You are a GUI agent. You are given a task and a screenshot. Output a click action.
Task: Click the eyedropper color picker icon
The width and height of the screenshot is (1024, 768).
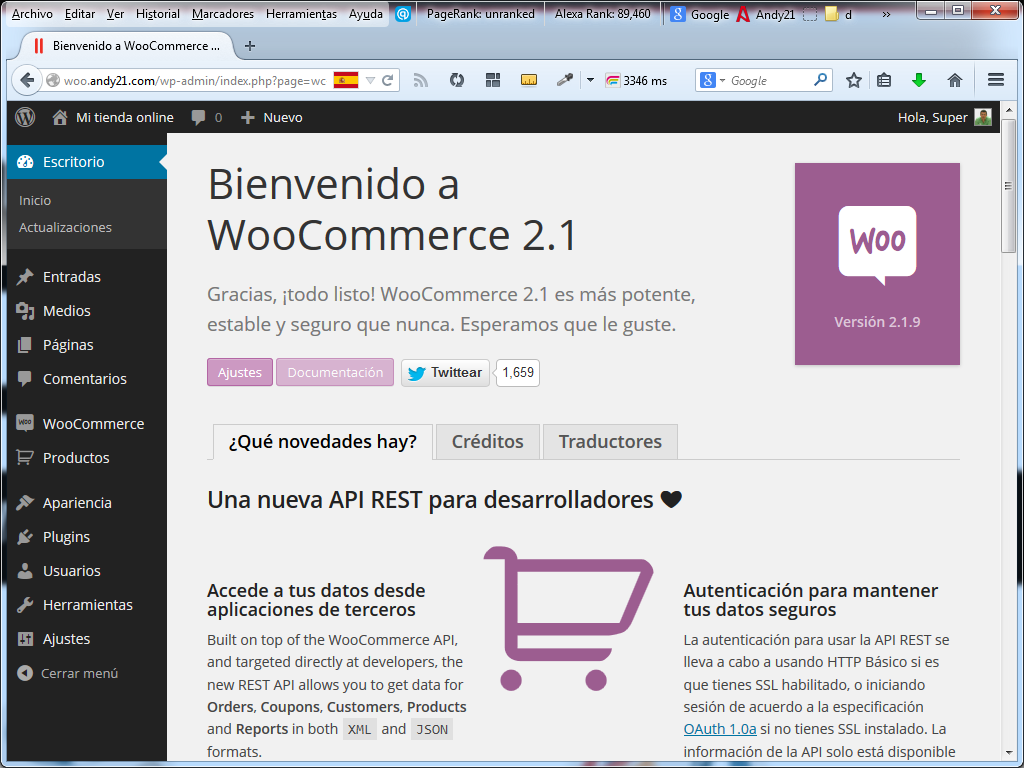point(564,80)
